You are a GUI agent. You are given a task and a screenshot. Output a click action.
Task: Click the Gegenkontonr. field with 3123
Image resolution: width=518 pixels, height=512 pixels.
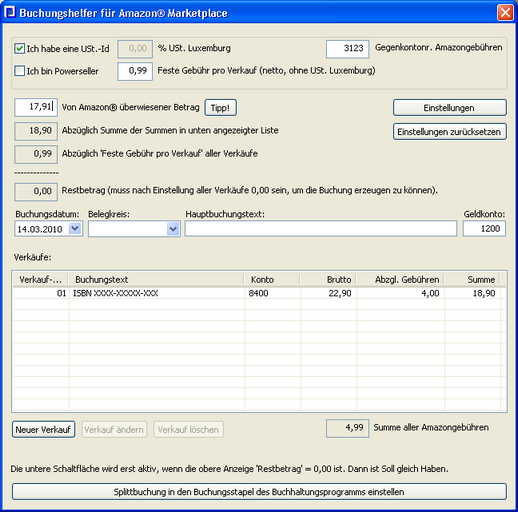pyautogui.click(x=348, y=49)
